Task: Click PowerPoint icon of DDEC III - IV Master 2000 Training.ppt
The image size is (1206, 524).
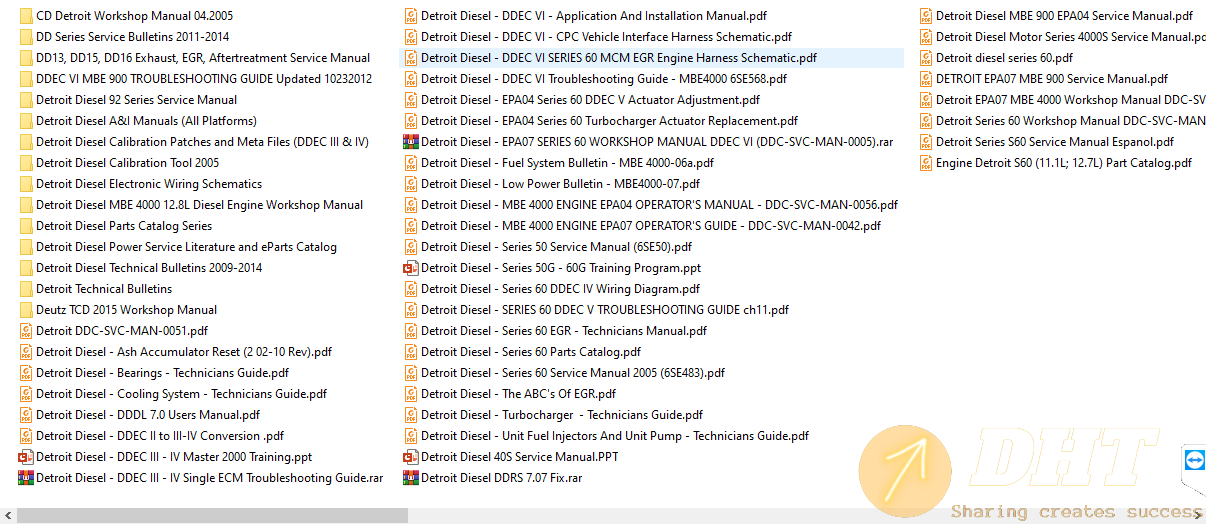Action: tap(26, 457)
